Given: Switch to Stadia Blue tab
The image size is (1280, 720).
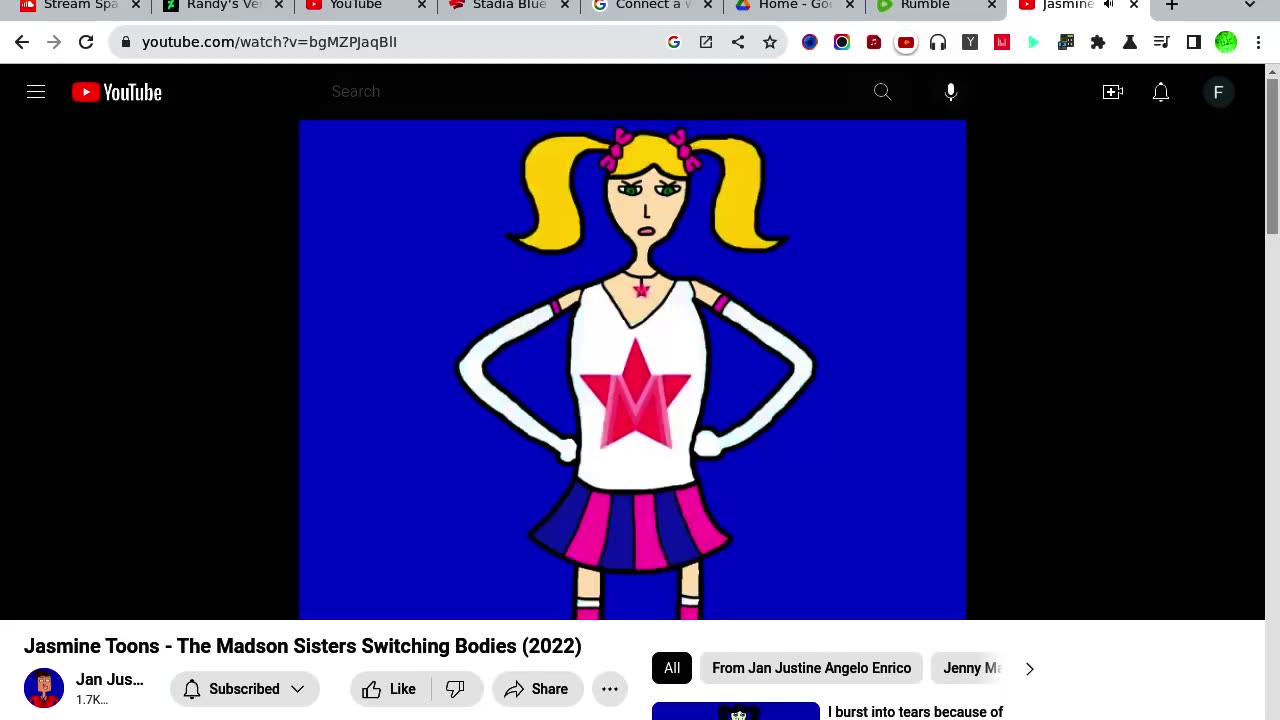Looking at the screenshot, I should [510, 5].
